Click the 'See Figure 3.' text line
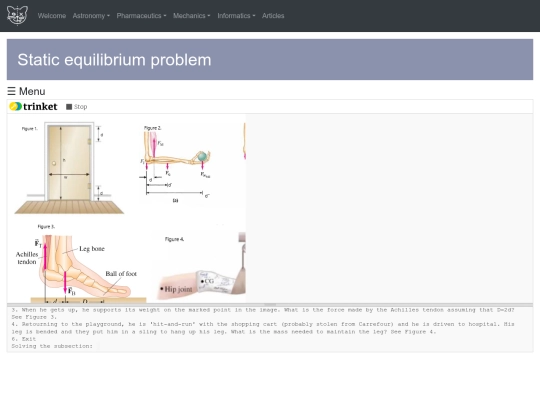Viewport: 540px width, 405px height. click(x=34, y=317)
